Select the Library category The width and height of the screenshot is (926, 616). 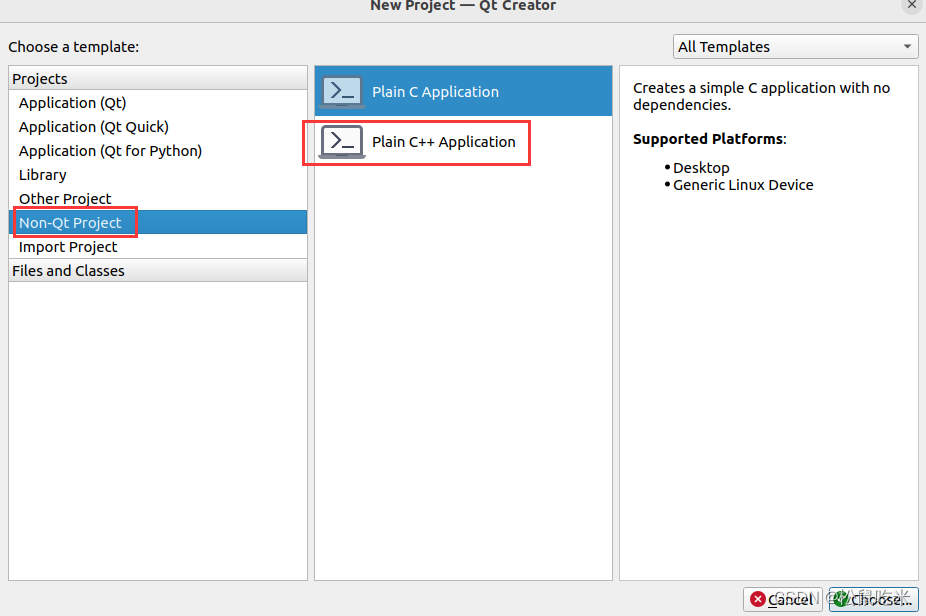42,174
